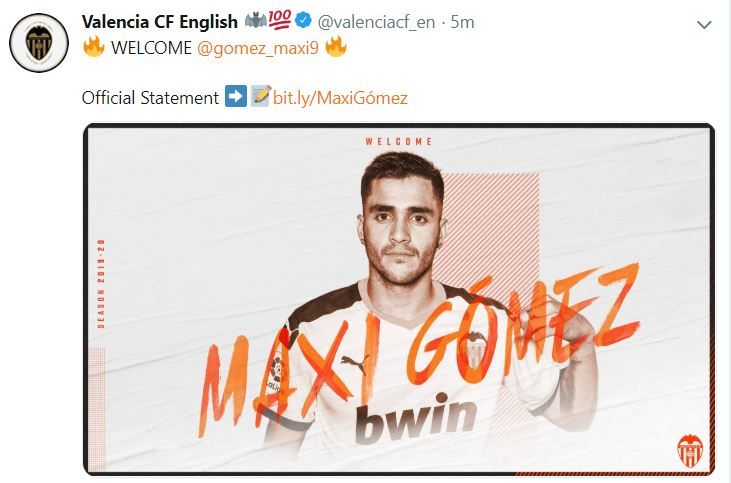This screenshot has height=483, width=731.
Task: Open the @gomez_maxi9 mention
Action: (258, 48)
